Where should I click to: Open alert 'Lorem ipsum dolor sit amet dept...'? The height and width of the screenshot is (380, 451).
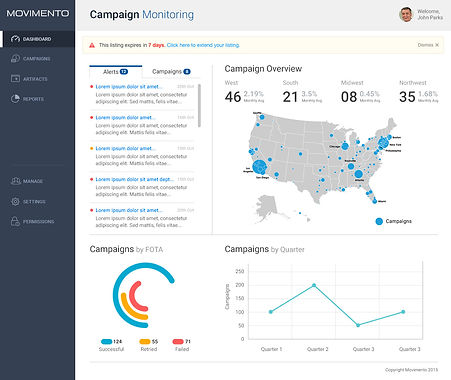tap(134, 179)
